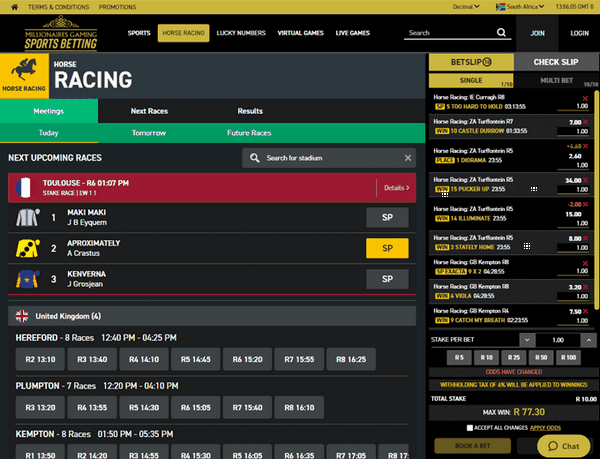Click the search magnifier in the header
Viewport: 600px width, 459px height.
click(x=497, y=33)
